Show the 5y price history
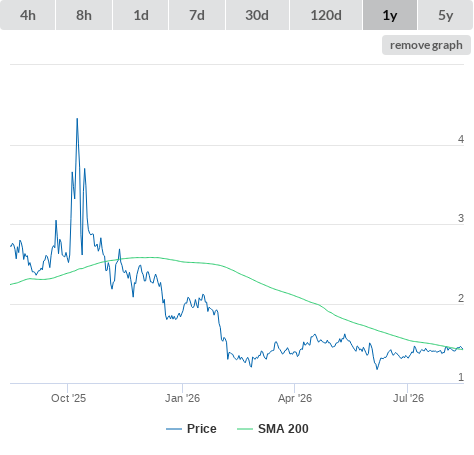Image resolution: width=474 pixels, height=455 pixels. (446, 15)
